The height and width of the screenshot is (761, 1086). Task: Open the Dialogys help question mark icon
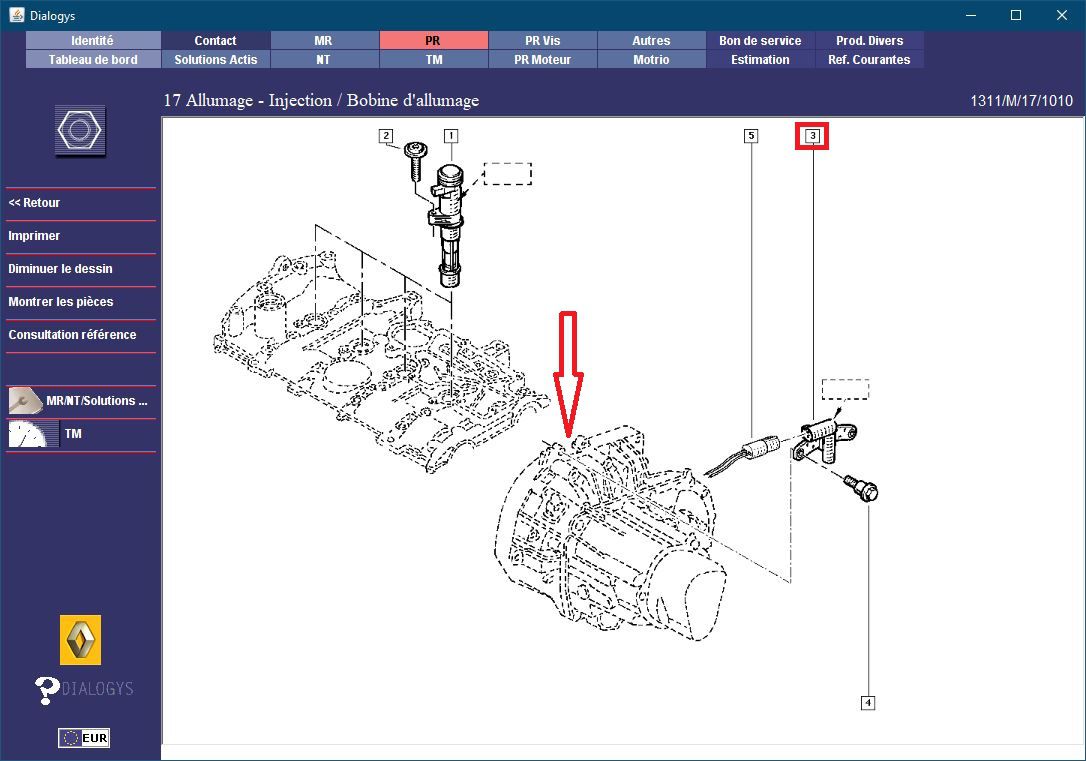tap(47, 689)
